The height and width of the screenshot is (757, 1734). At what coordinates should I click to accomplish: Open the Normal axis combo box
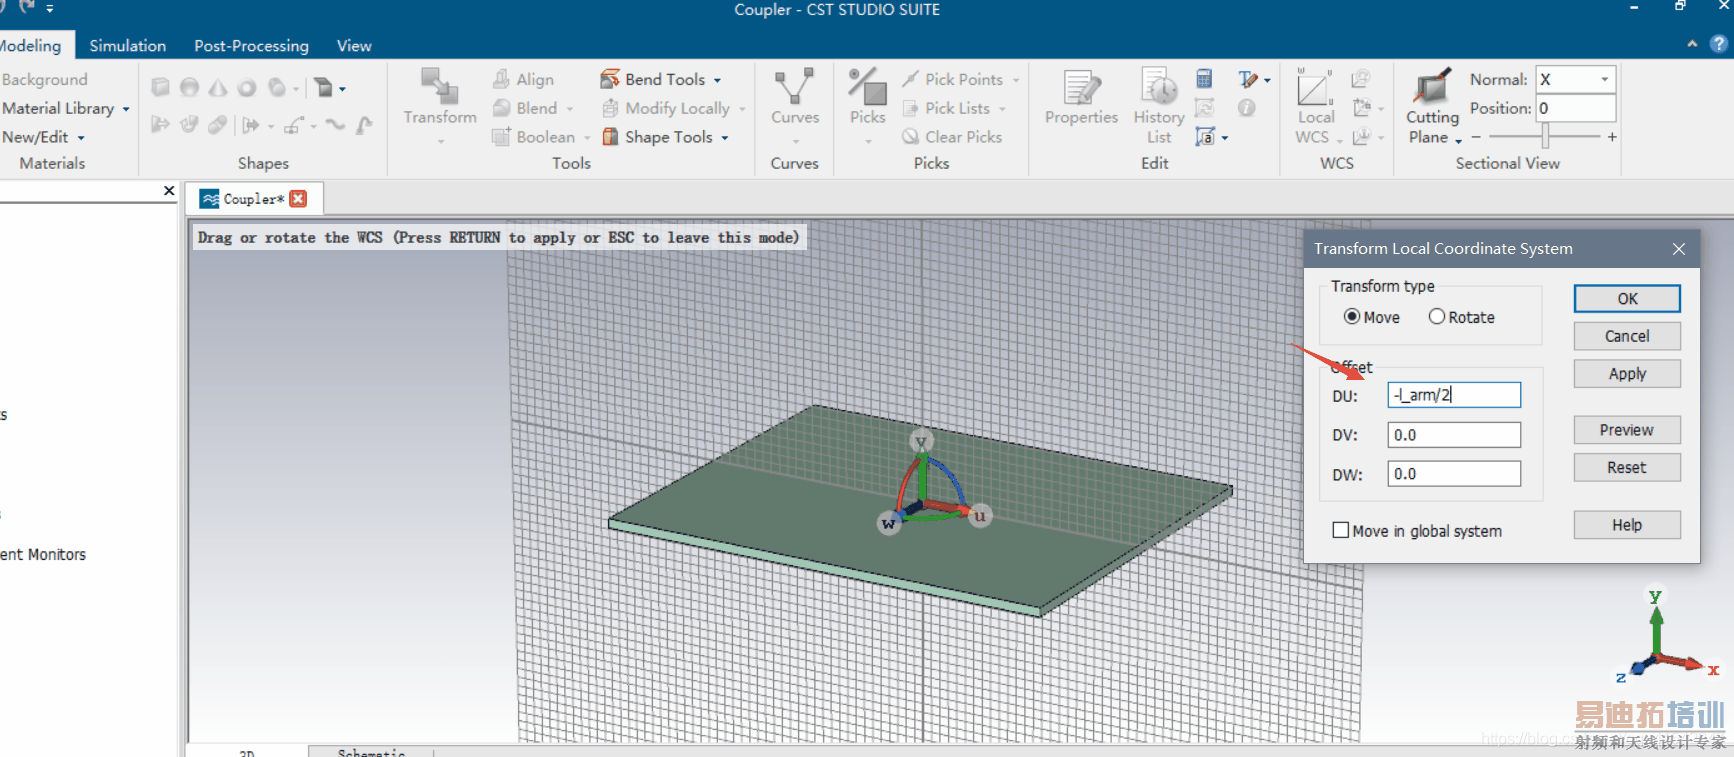click(x=1576, y=79)
